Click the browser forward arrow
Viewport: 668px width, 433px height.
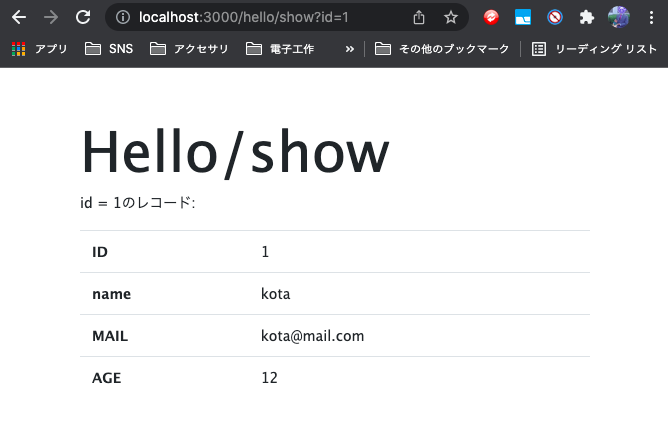click(51, 17)
